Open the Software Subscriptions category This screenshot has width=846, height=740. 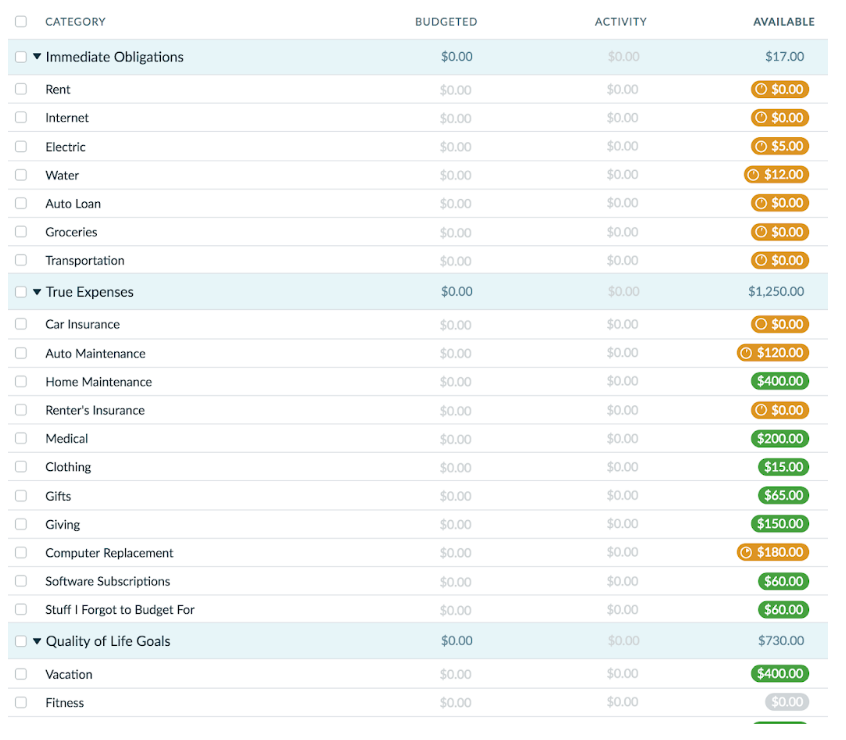tap(106, 581)
